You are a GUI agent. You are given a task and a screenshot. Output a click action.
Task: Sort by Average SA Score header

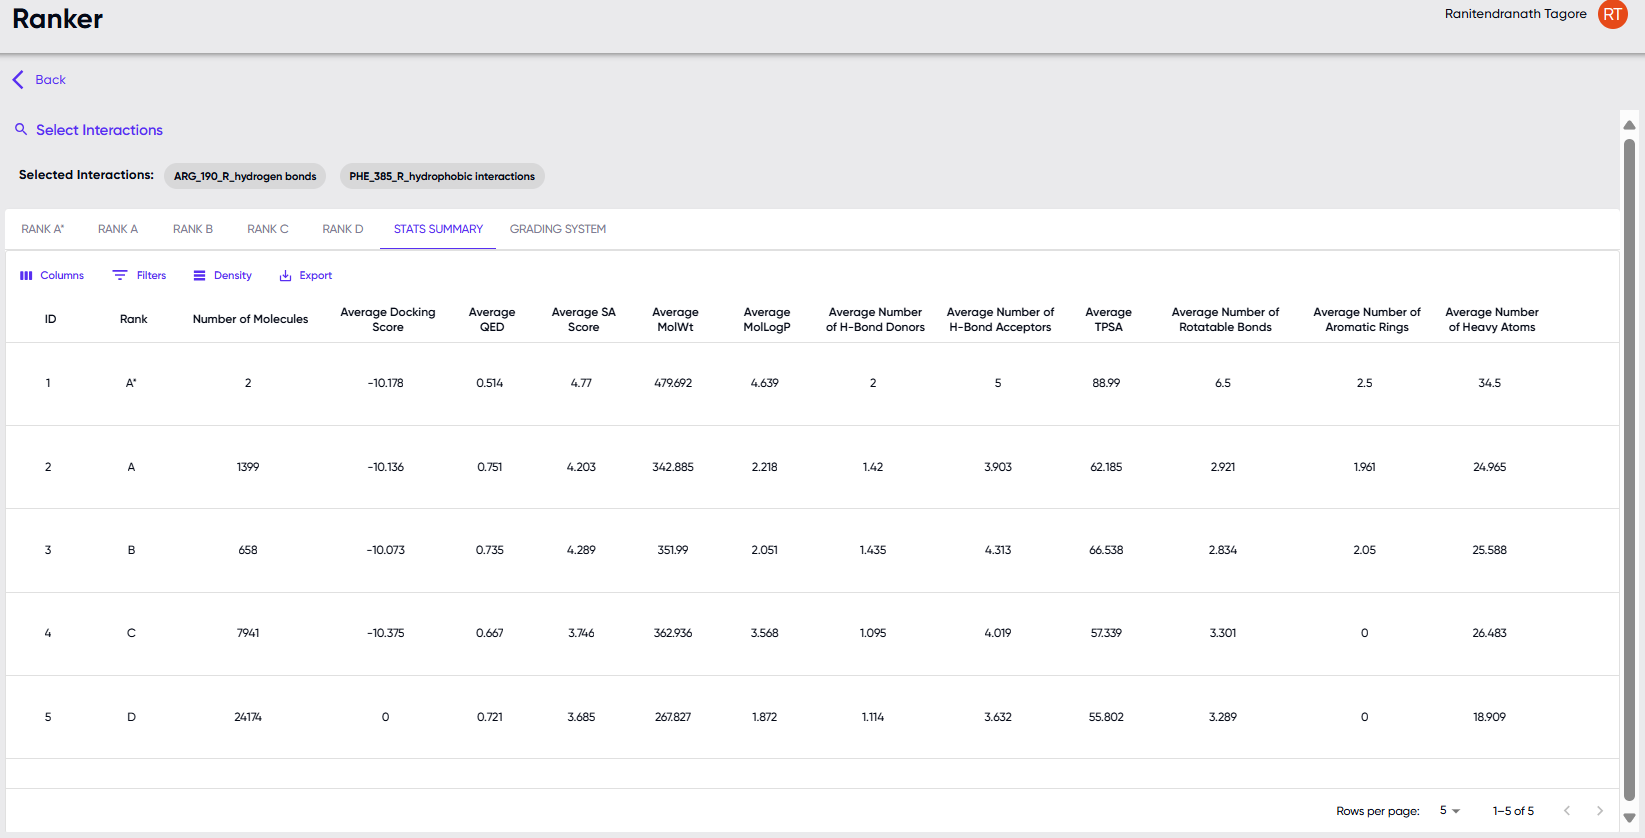[583, 320]
